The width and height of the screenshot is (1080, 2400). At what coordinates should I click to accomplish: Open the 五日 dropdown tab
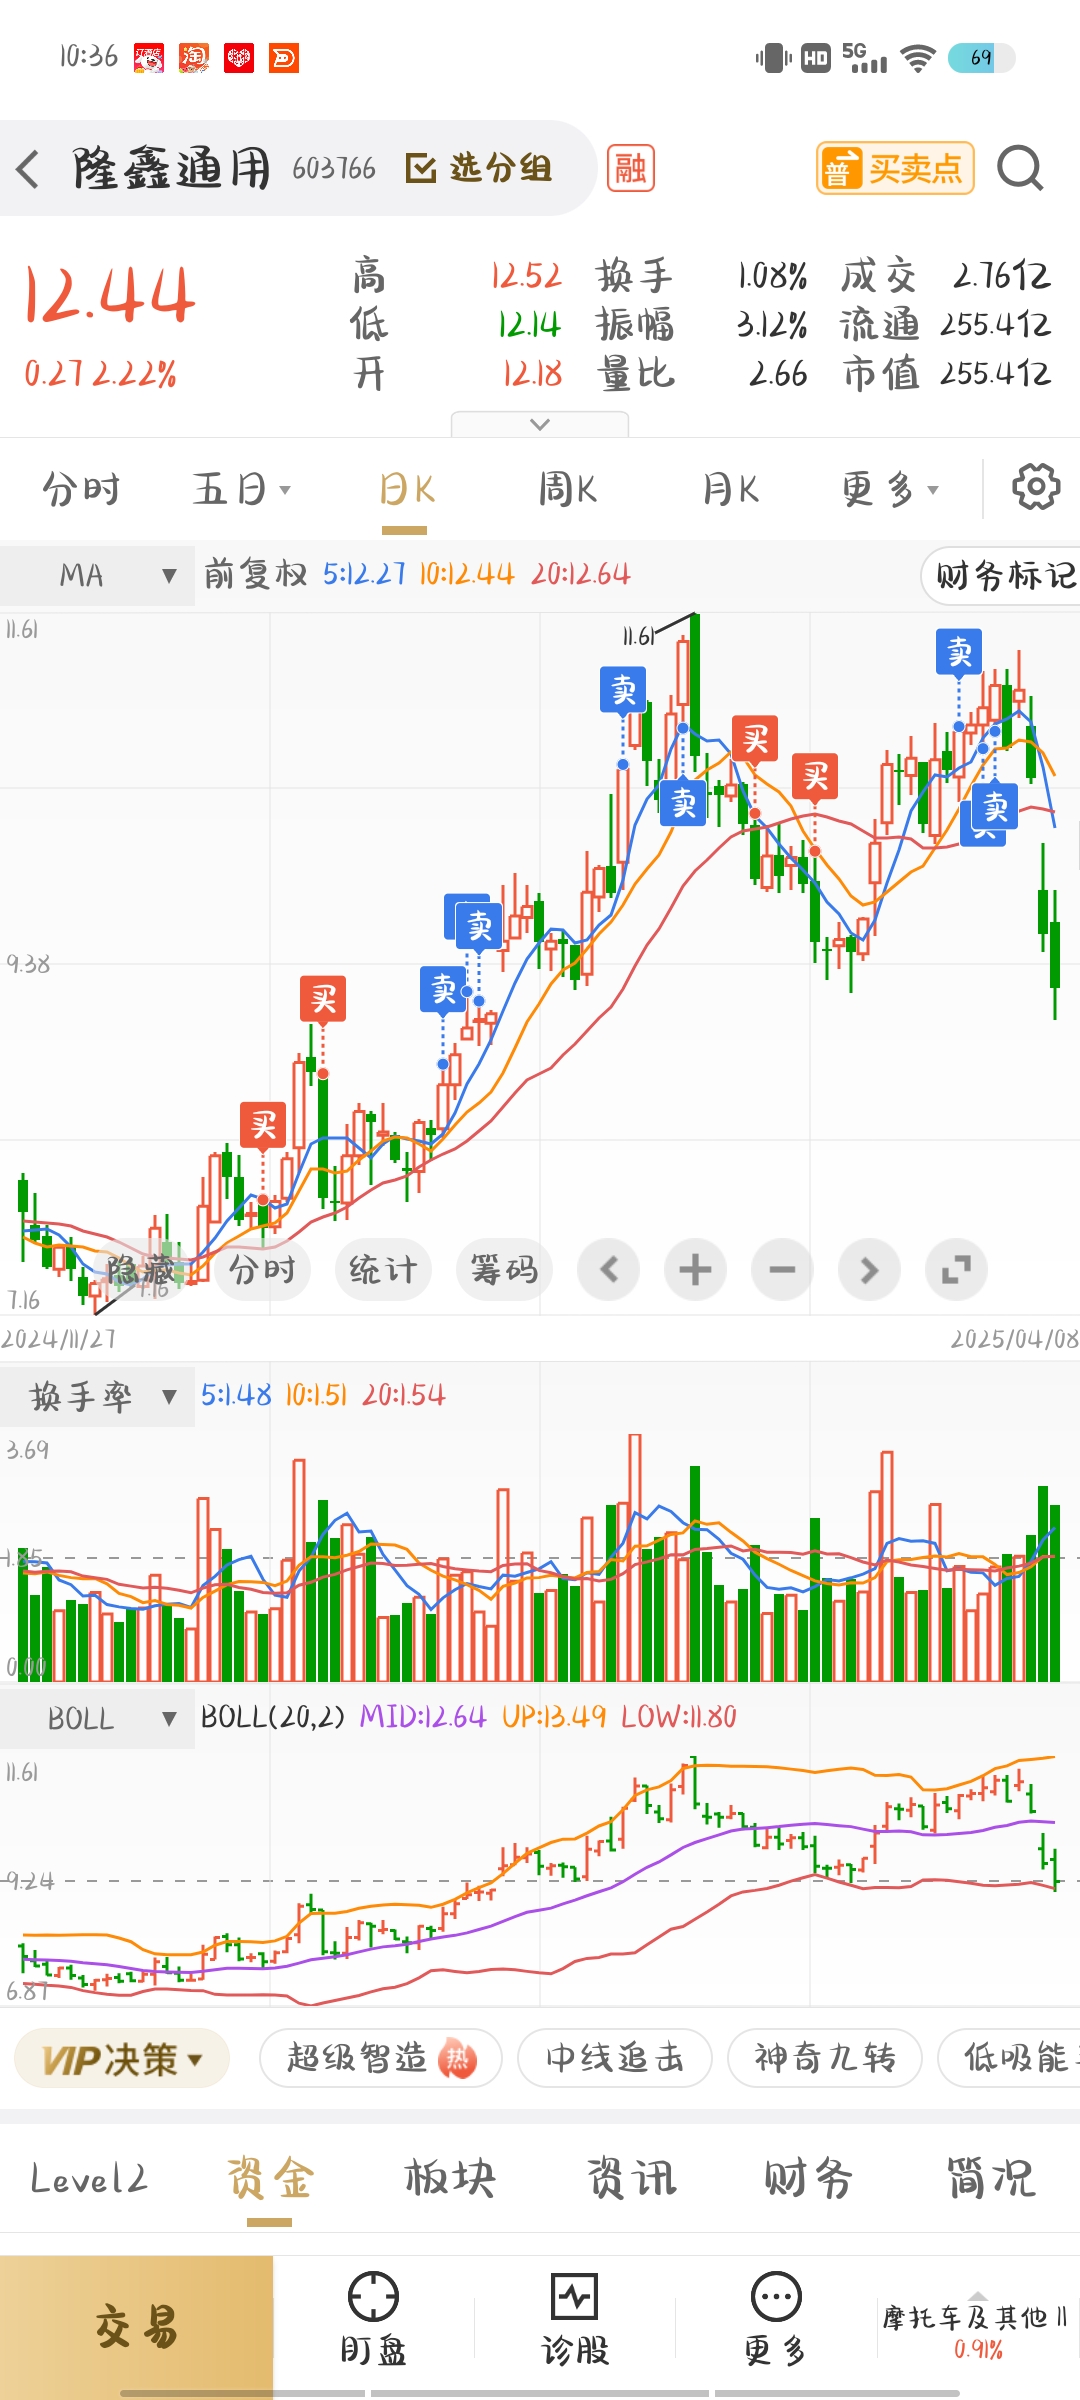[x=240, y=490]
